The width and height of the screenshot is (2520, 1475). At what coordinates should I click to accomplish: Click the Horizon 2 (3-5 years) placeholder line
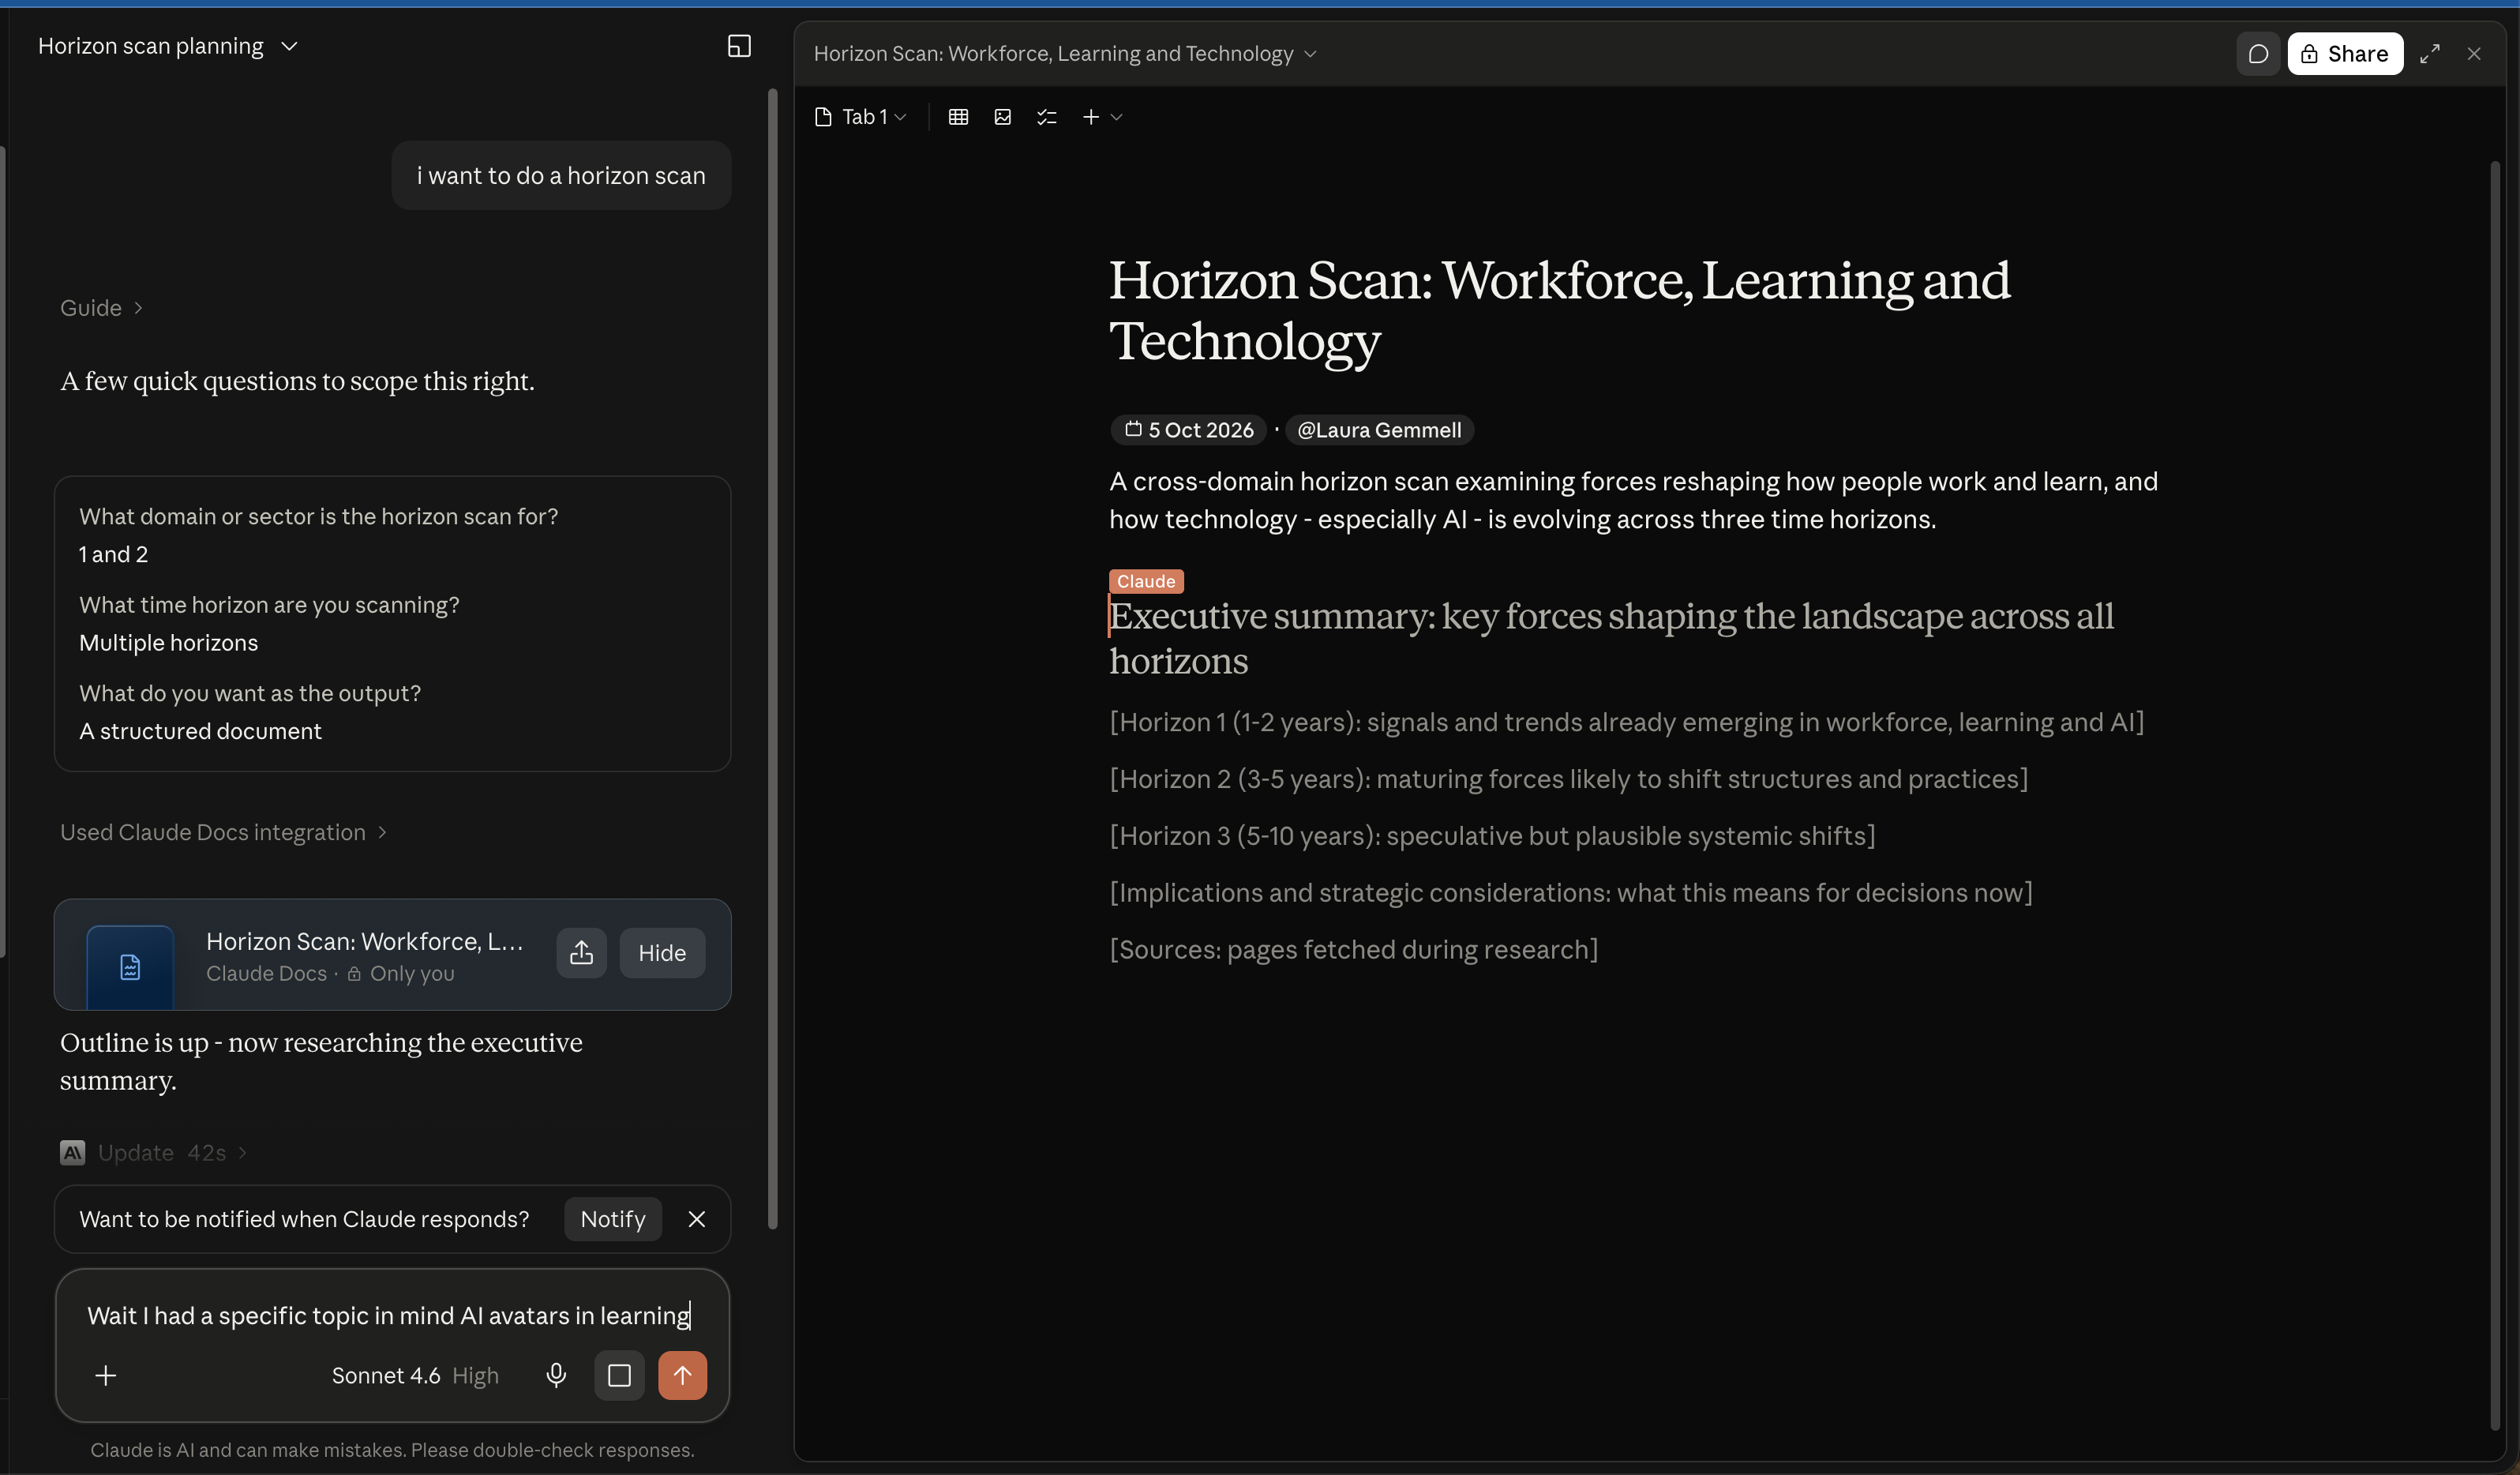coord(1569,779)
